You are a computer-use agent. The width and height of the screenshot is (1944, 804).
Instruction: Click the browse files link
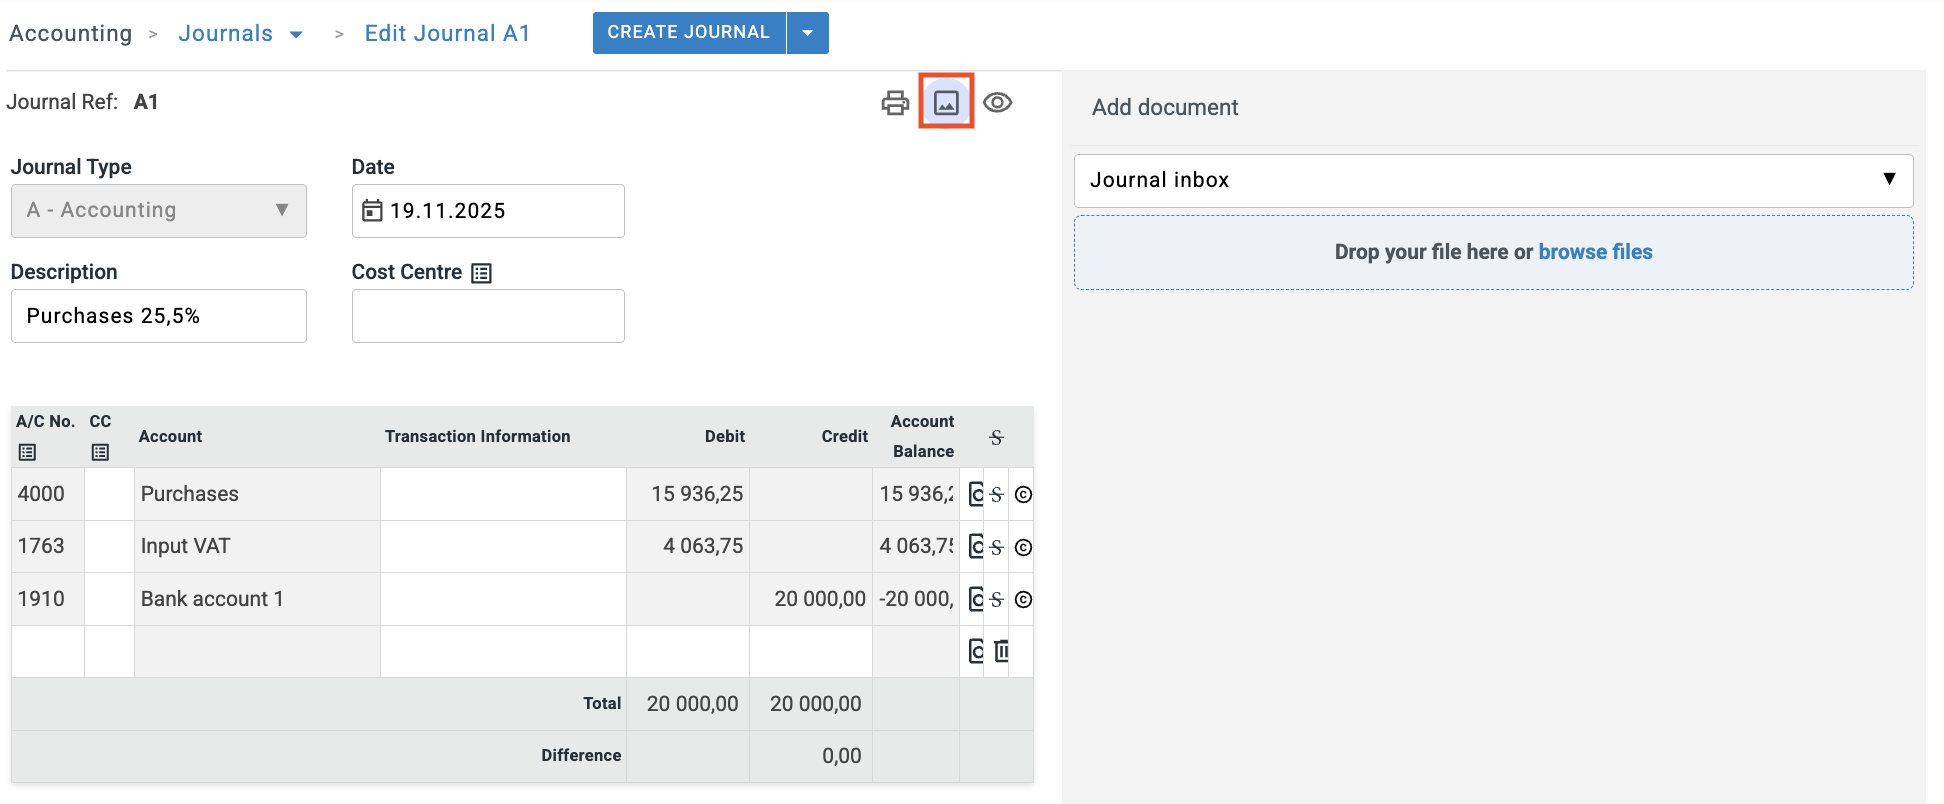pos(1595,252)
